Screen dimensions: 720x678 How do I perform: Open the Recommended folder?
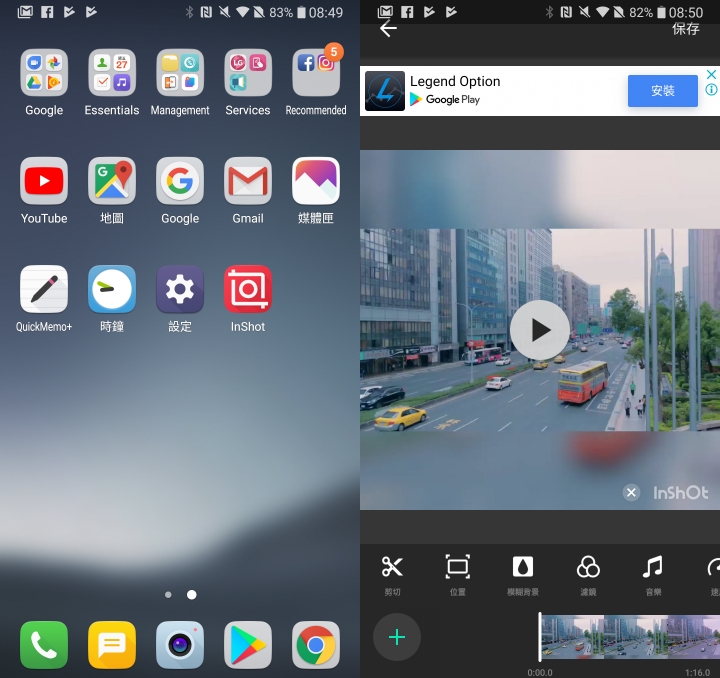coord(316,73)
